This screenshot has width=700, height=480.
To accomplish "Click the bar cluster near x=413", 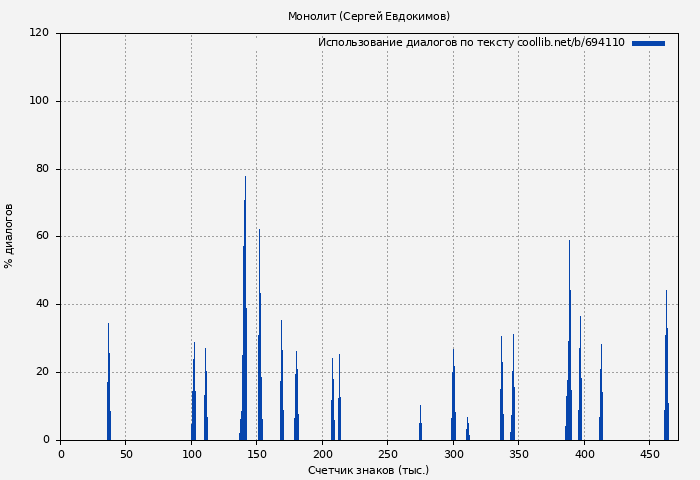I will click(x=601, y=400).
